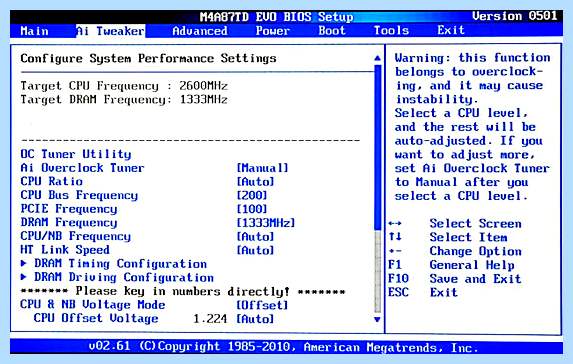573x364 pixels.
Task: Click Target DRAM Frequency 1333MHz line
Action: click(124, 100)
